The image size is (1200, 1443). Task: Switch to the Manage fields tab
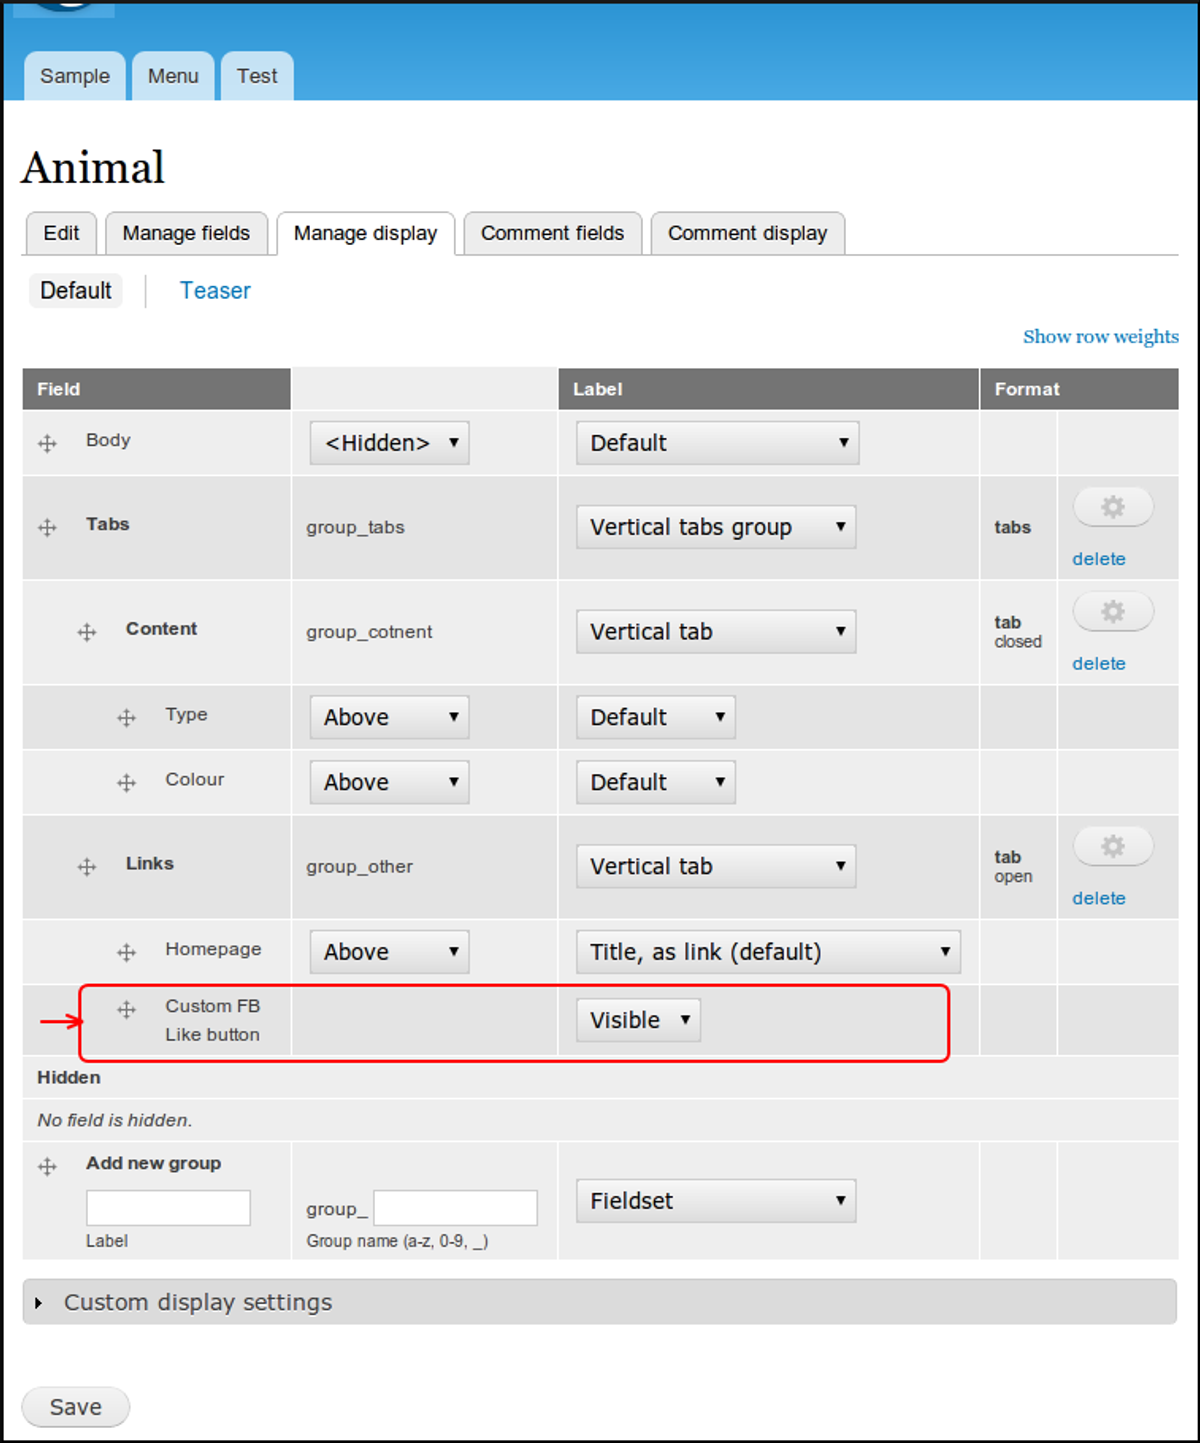186,233
